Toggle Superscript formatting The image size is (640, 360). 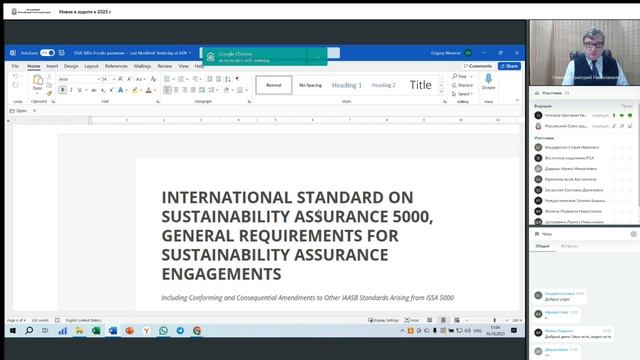(111, 90)
